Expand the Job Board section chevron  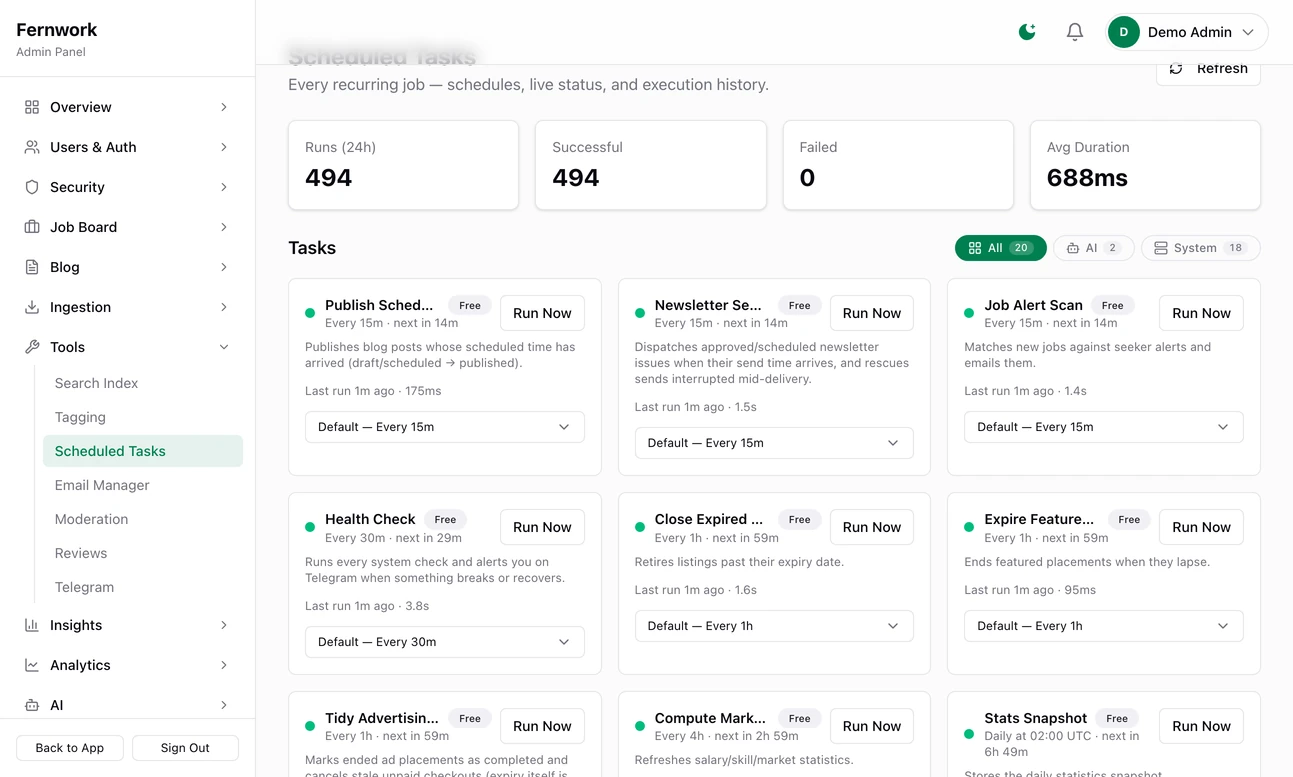[x=224, y=227]
